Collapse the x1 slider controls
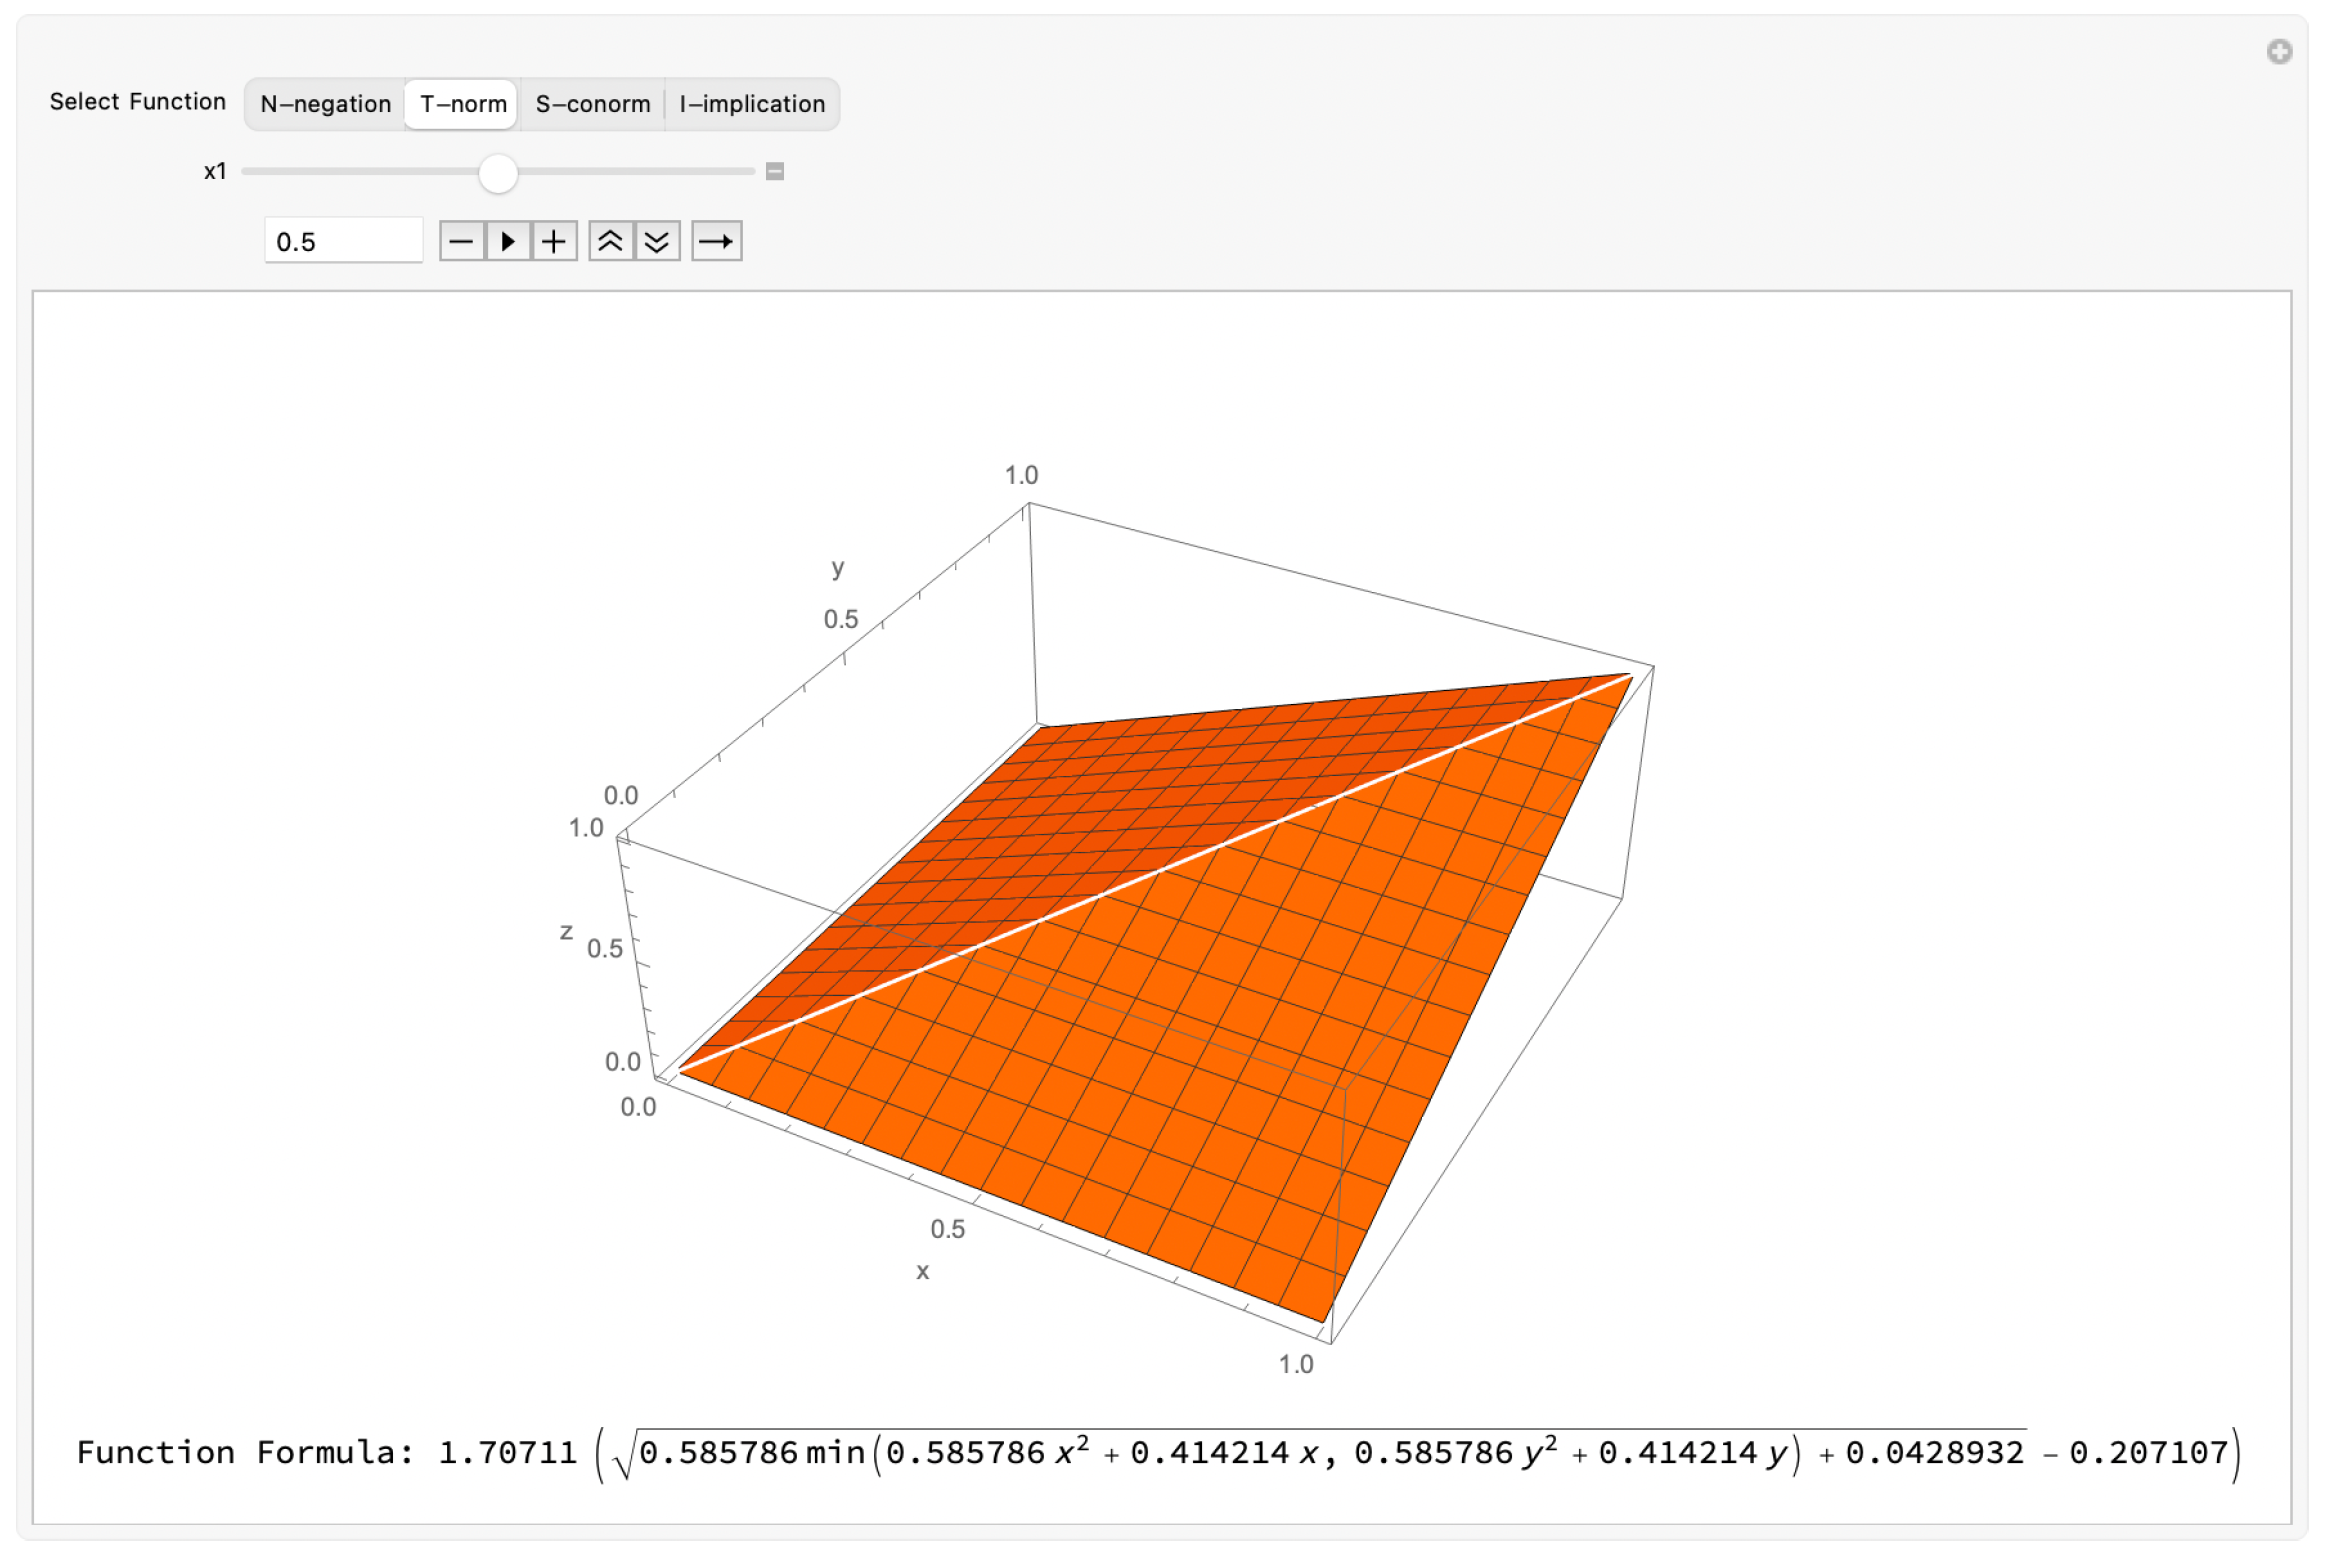The width and height of the screenshot is (2325, 1559). (774, 171)
